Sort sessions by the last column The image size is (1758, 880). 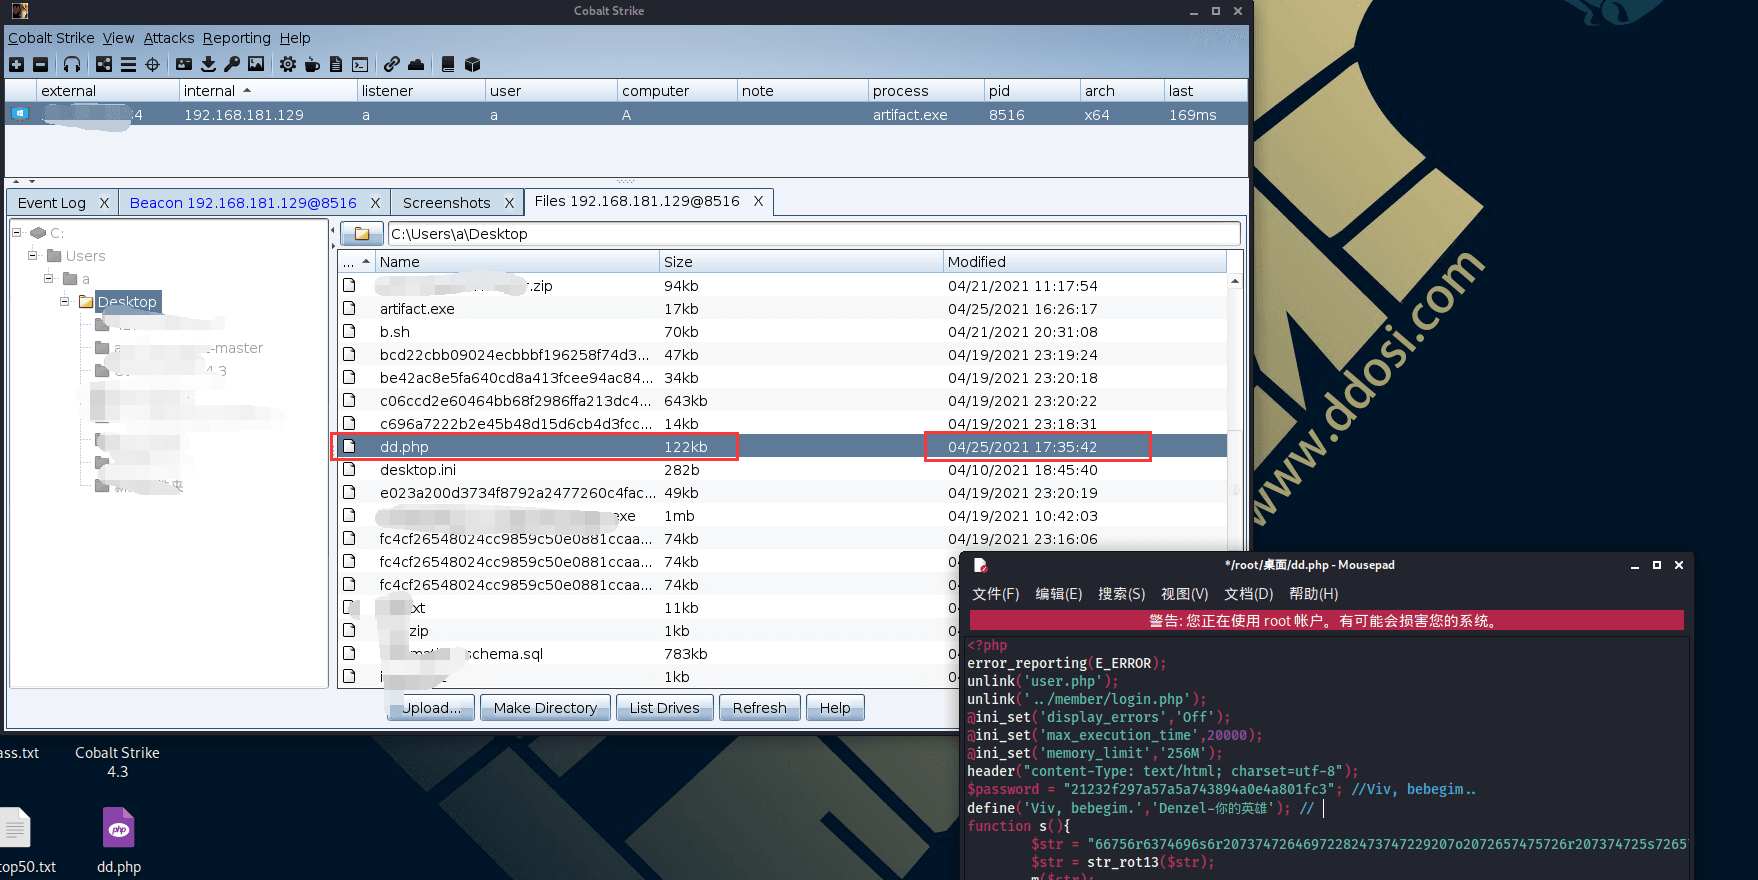point(1205,91)
